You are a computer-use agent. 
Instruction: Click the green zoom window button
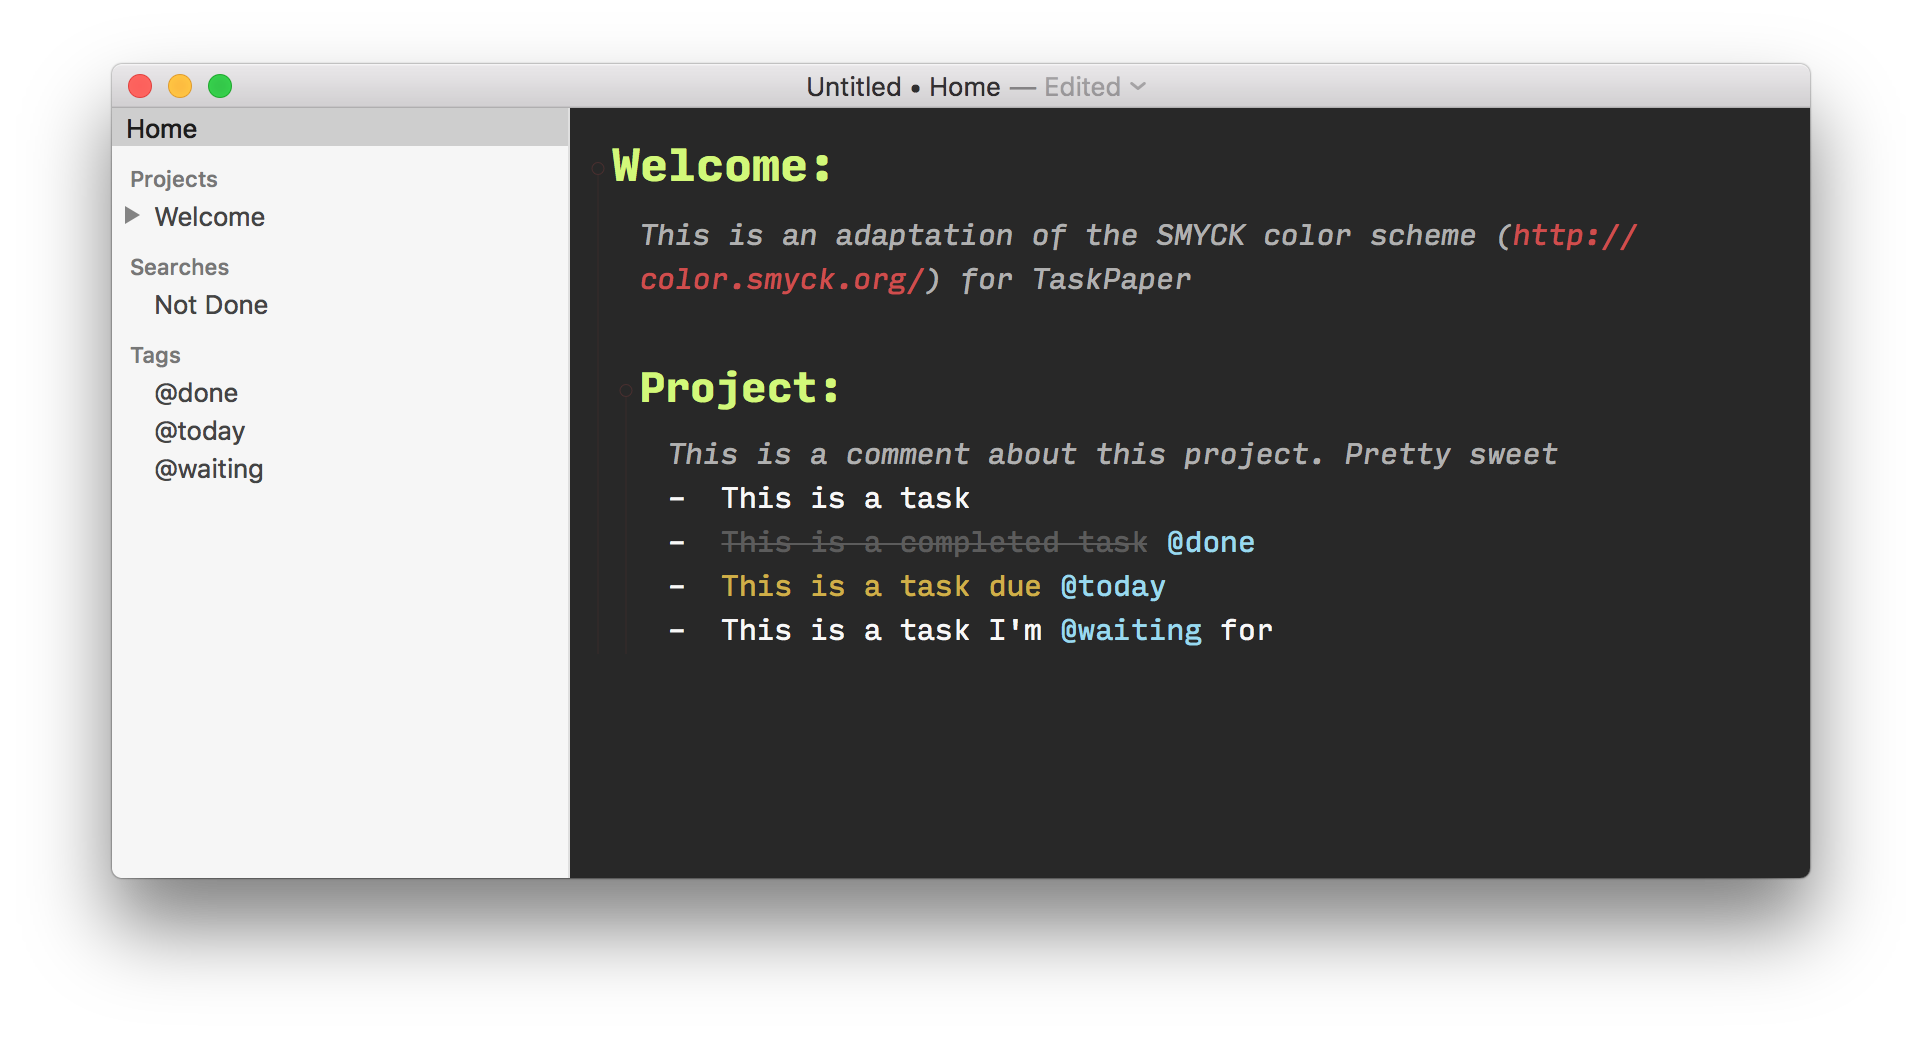pyautogui.click(x=220, y=86)
